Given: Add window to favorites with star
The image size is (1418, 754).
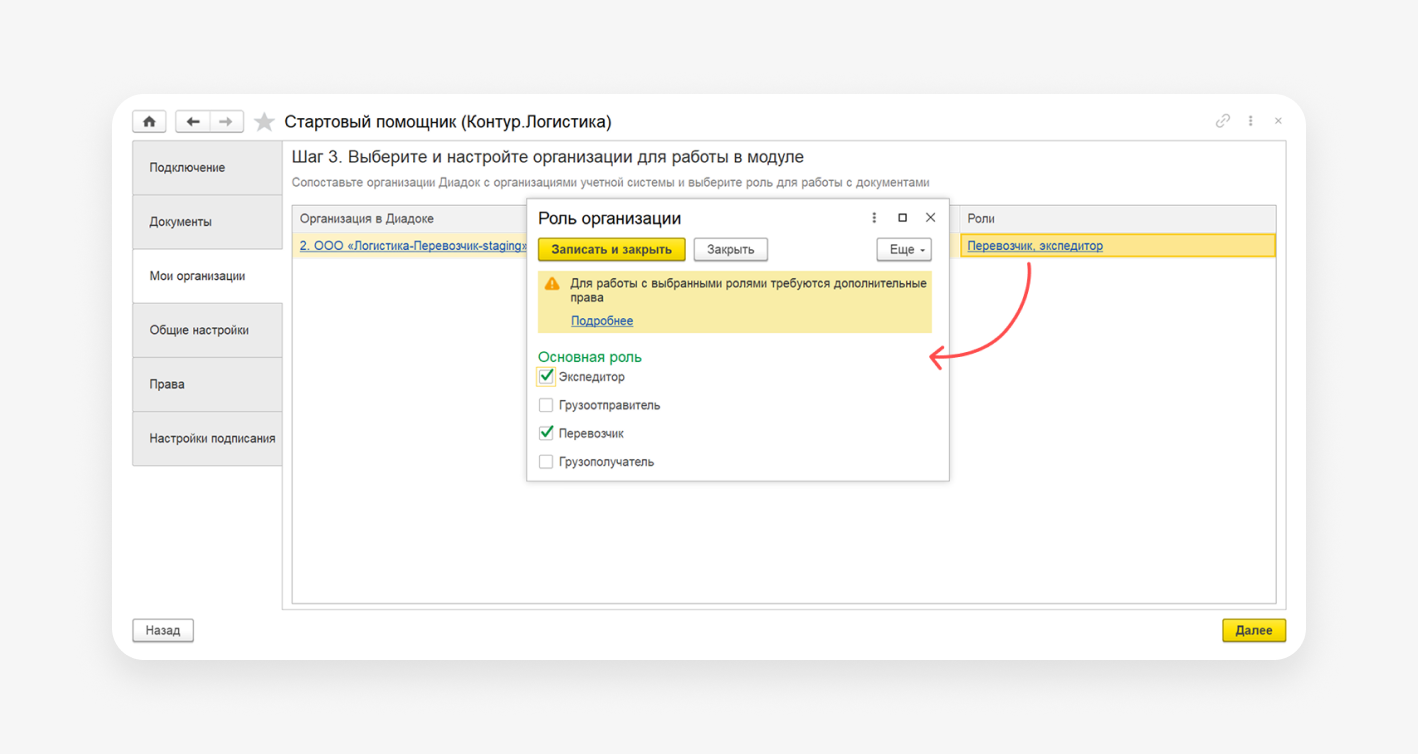Looking at the screenshot, I should pyautogui.click(x=264, y=122).
